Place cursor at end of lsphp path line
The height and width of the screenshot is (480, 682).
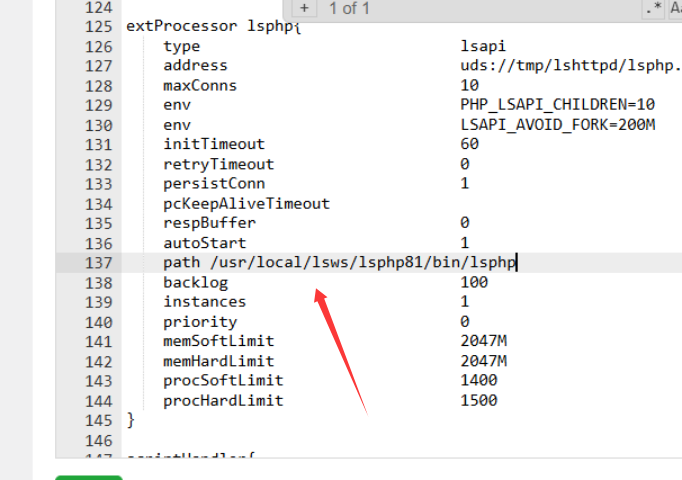(516, 263)
